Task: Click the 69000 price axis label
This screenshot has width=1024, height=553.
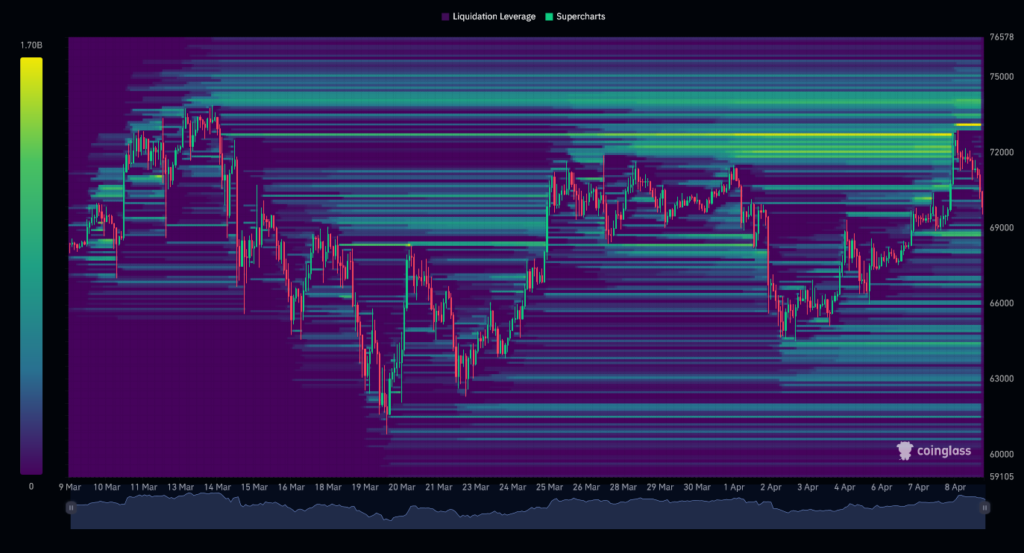Action: click(1001, 228)
